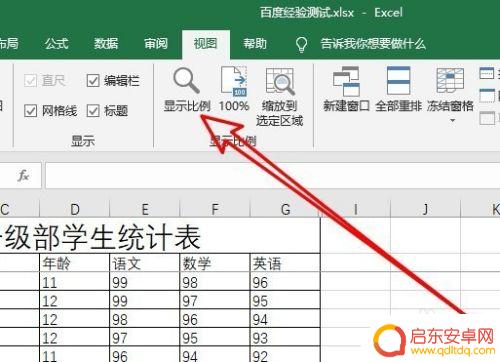The height and width of the screenshot is (362, 500).
Task: Select the 英语 cell showing 92
Action: click(x=285, y=355)
